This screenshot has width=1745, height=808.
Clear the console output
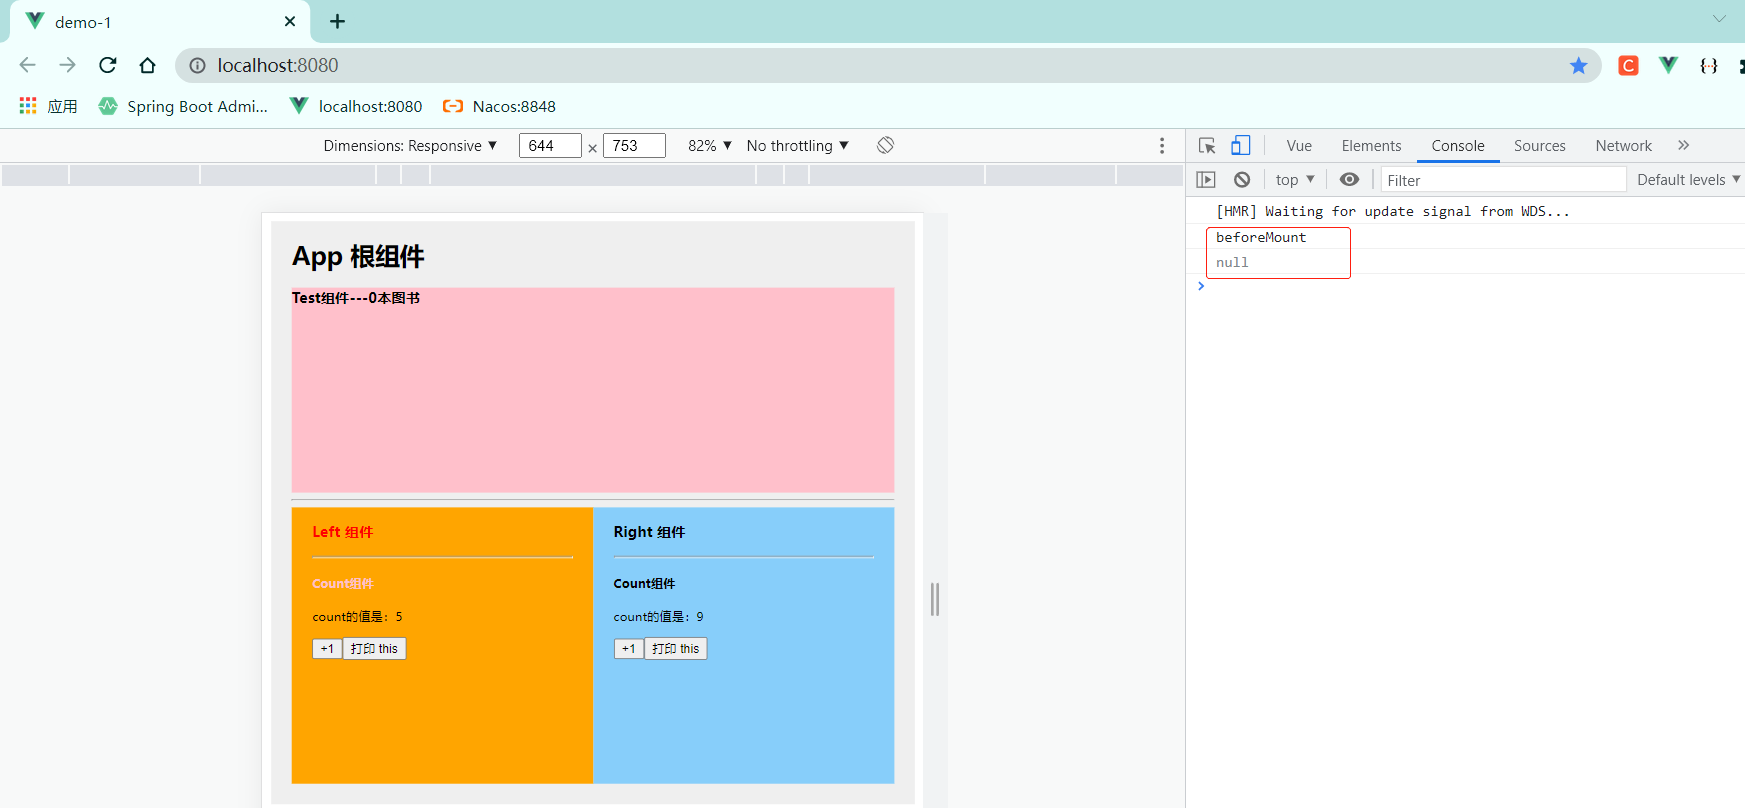point(1242,180)
